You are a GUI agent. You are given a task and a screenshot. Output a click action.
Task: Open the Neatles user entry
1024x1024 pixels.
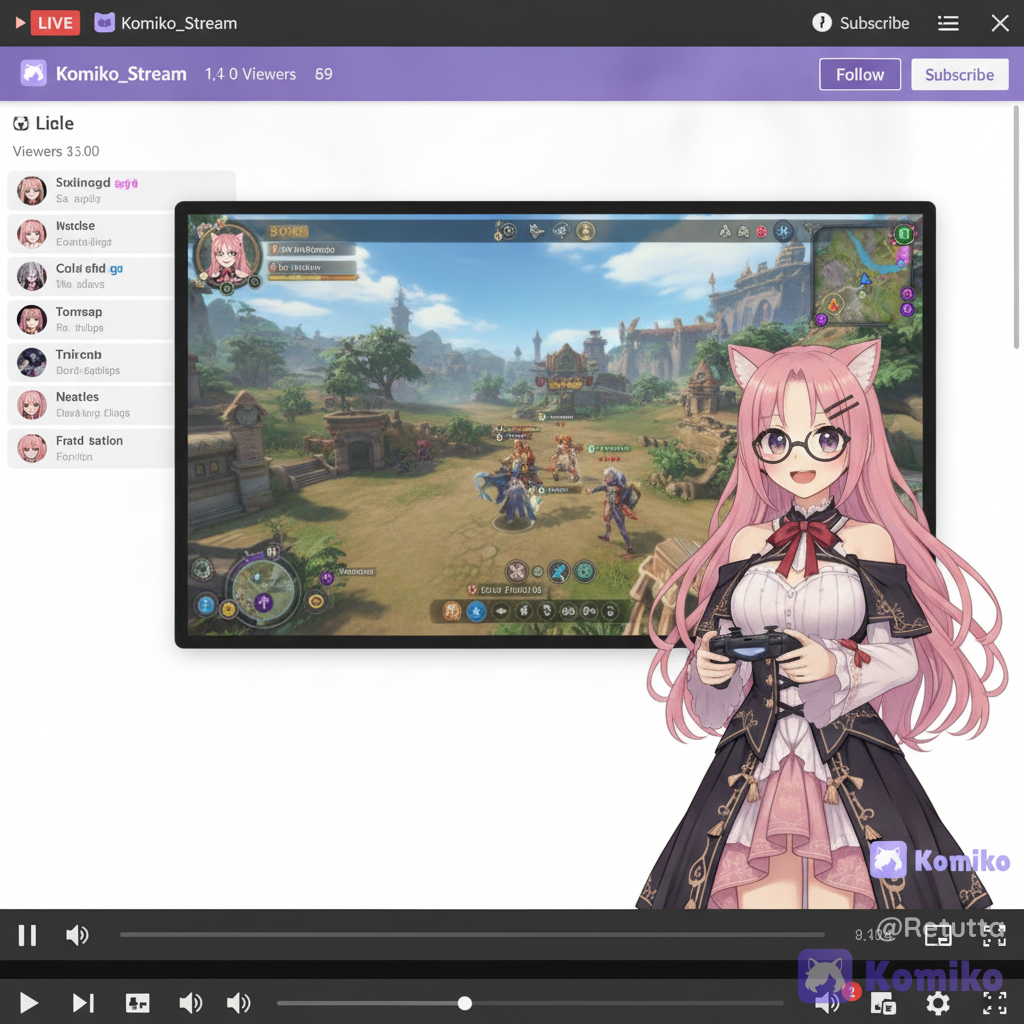(92, 405)
